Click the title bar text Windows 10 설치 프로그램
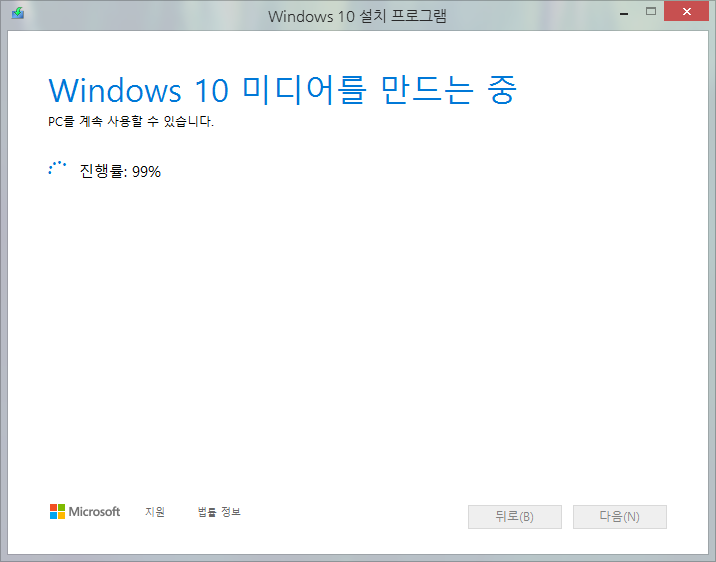This screenshot has height=562, width=716. coord(357,16)
